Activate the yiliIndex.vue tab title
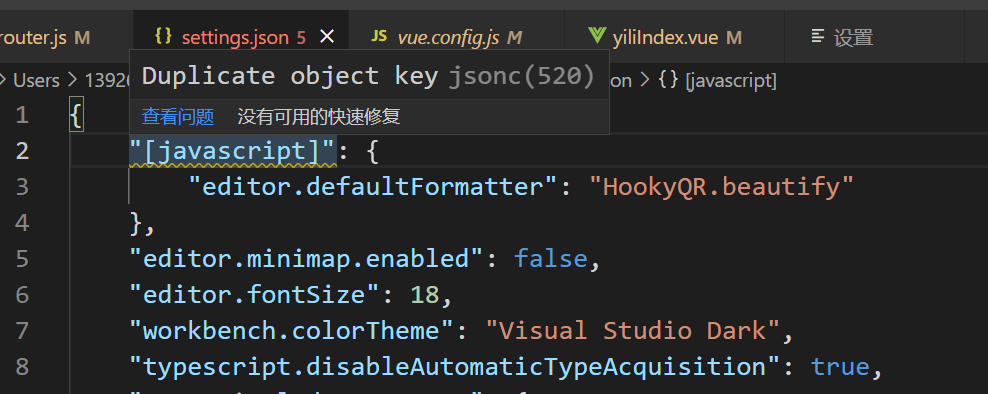Screen dimensions: 988x394 (x=665, y=37)
